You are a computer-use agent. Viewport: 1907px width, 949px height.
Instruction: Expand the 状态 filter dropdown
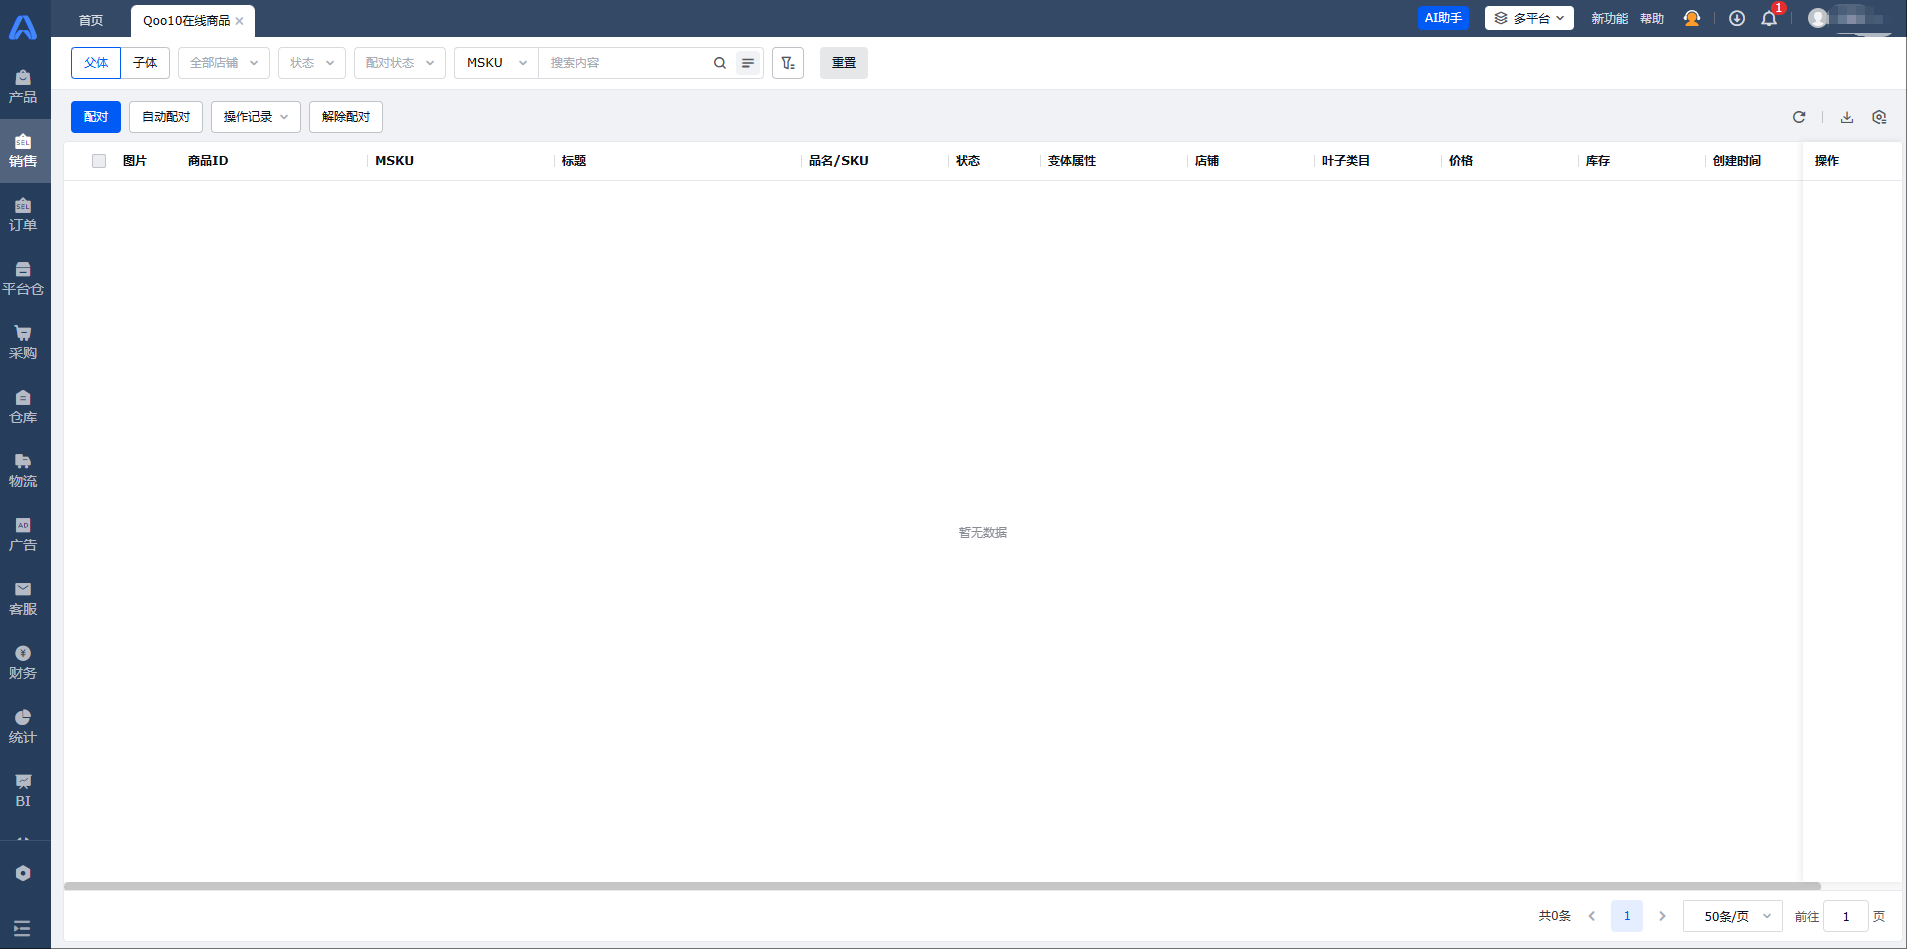[x=312, y=63]
